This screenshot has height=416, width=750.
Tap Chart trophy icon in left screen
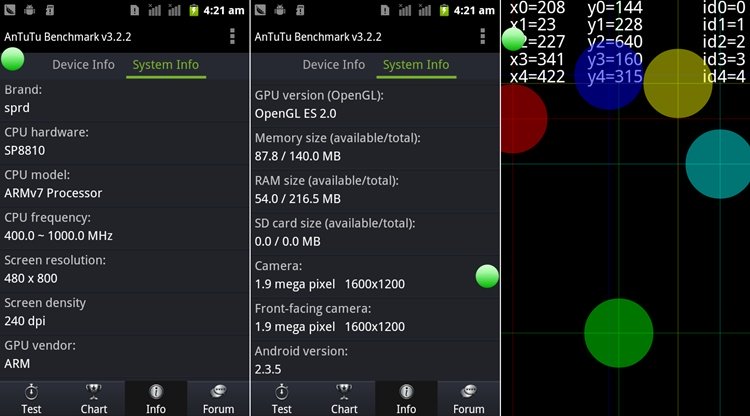94,391
